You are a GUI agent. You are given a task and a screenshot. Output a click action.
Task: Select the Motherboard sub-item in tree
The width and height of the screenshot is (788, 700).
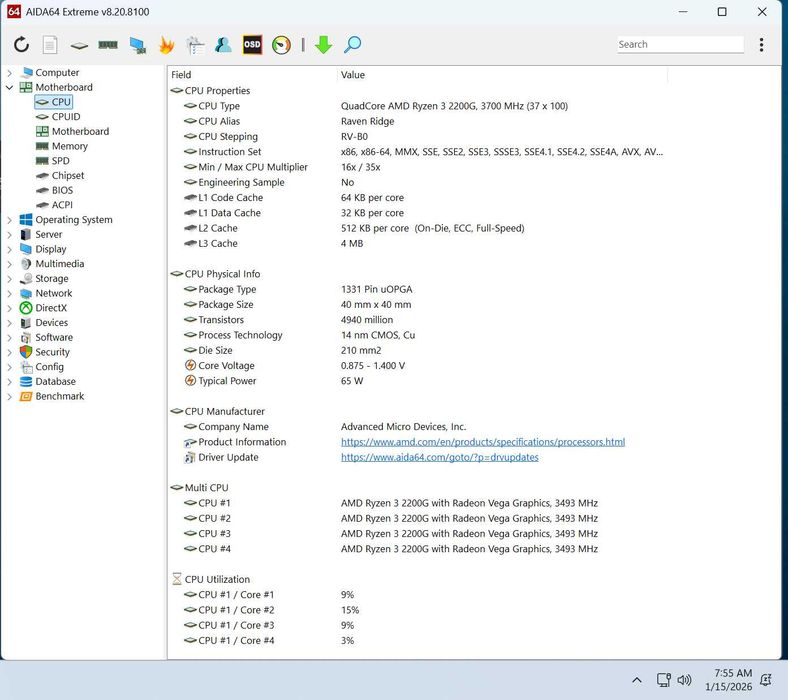(x=72, y=132)
